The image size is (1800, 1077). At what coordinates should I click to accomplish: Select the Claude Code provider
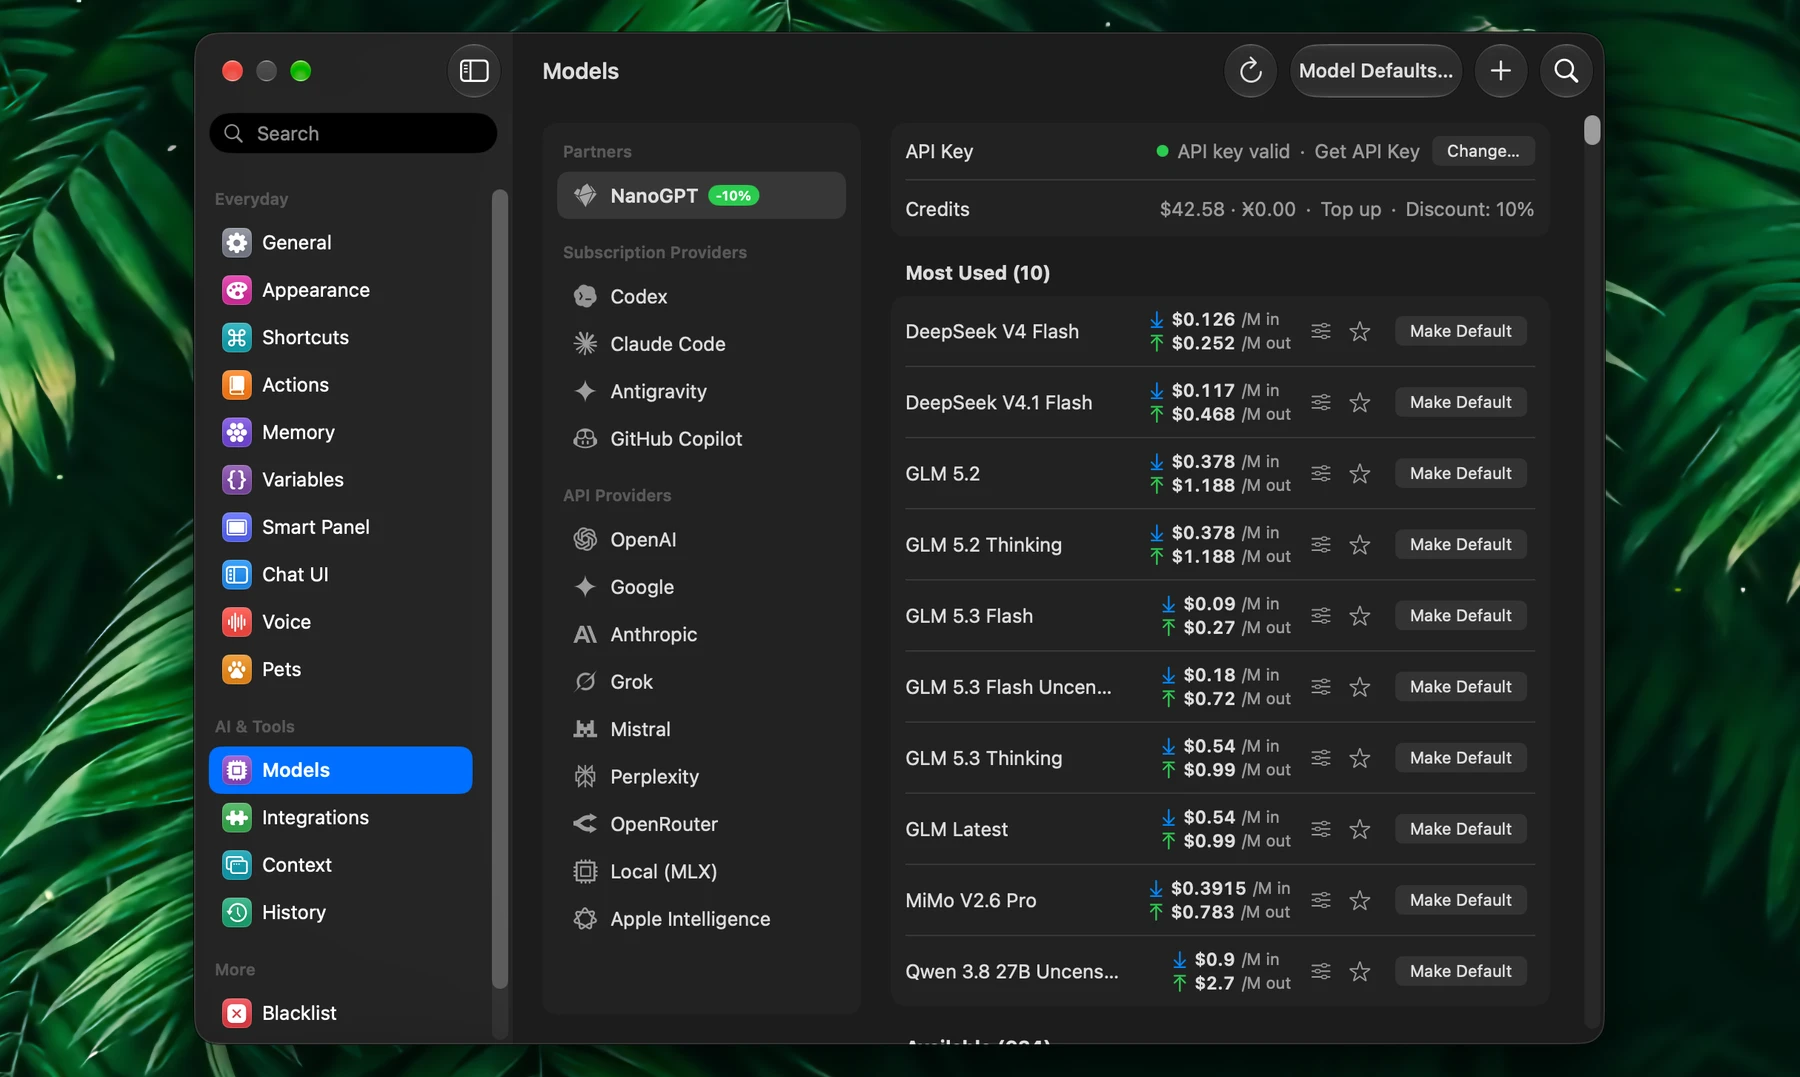point(701,344)
